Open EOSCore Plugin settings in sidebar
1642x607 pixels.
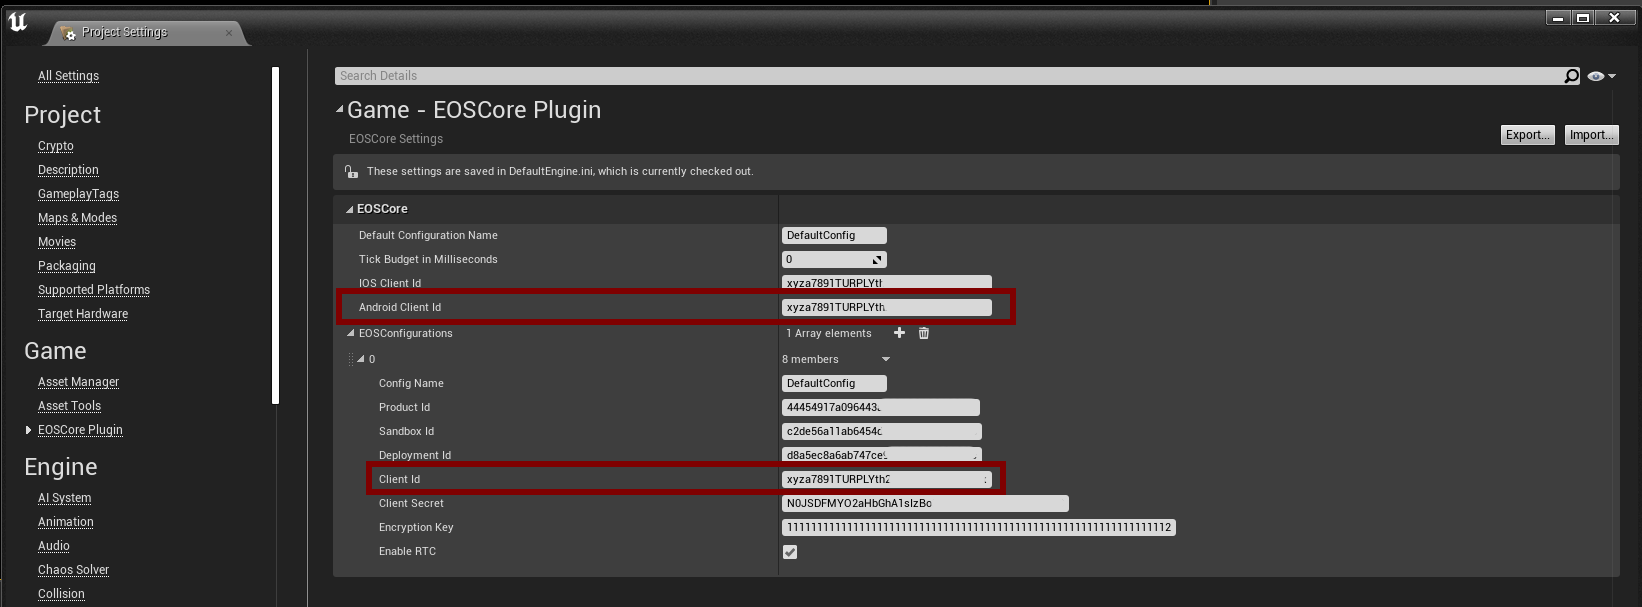coord(80,430)
